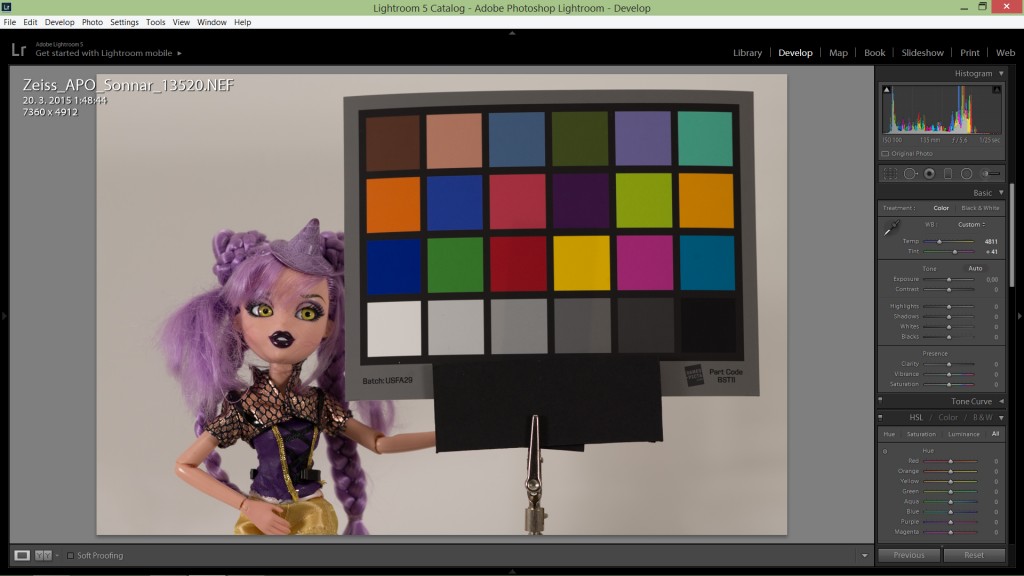Screen dimensions: 1024x576
Task: Open the Develop menu
Action: 59,22
